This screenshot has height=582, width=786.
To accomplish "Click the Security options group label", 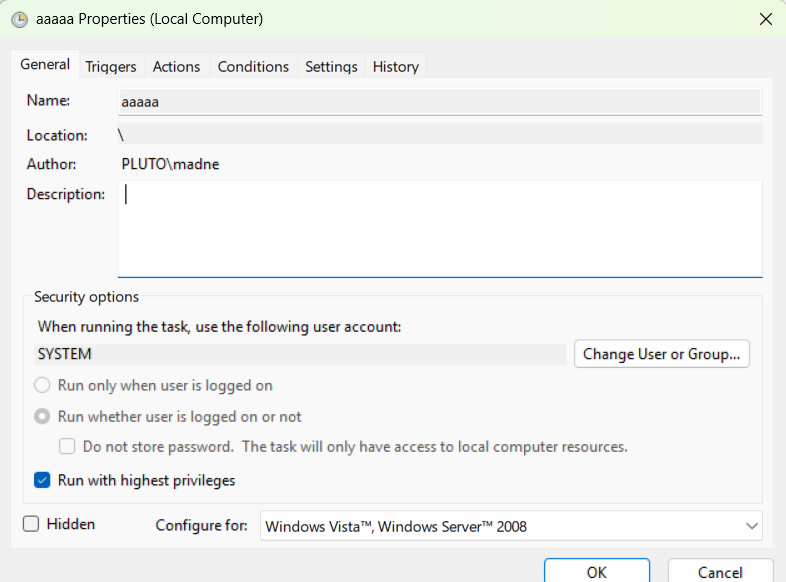I will coord(86,297).
